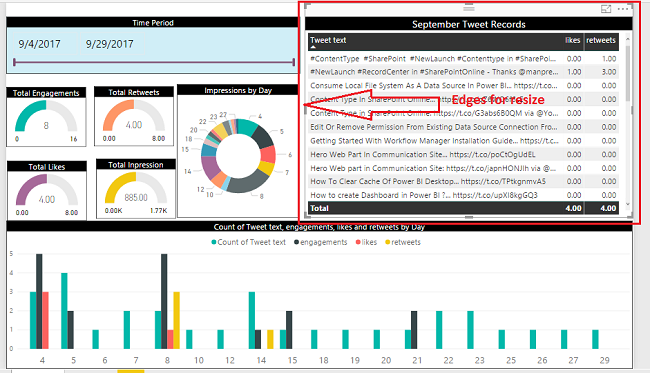Click the table scrollbar up arrow
The height and width of the screenshot is (373, 650).
click(x=628, y=39)
